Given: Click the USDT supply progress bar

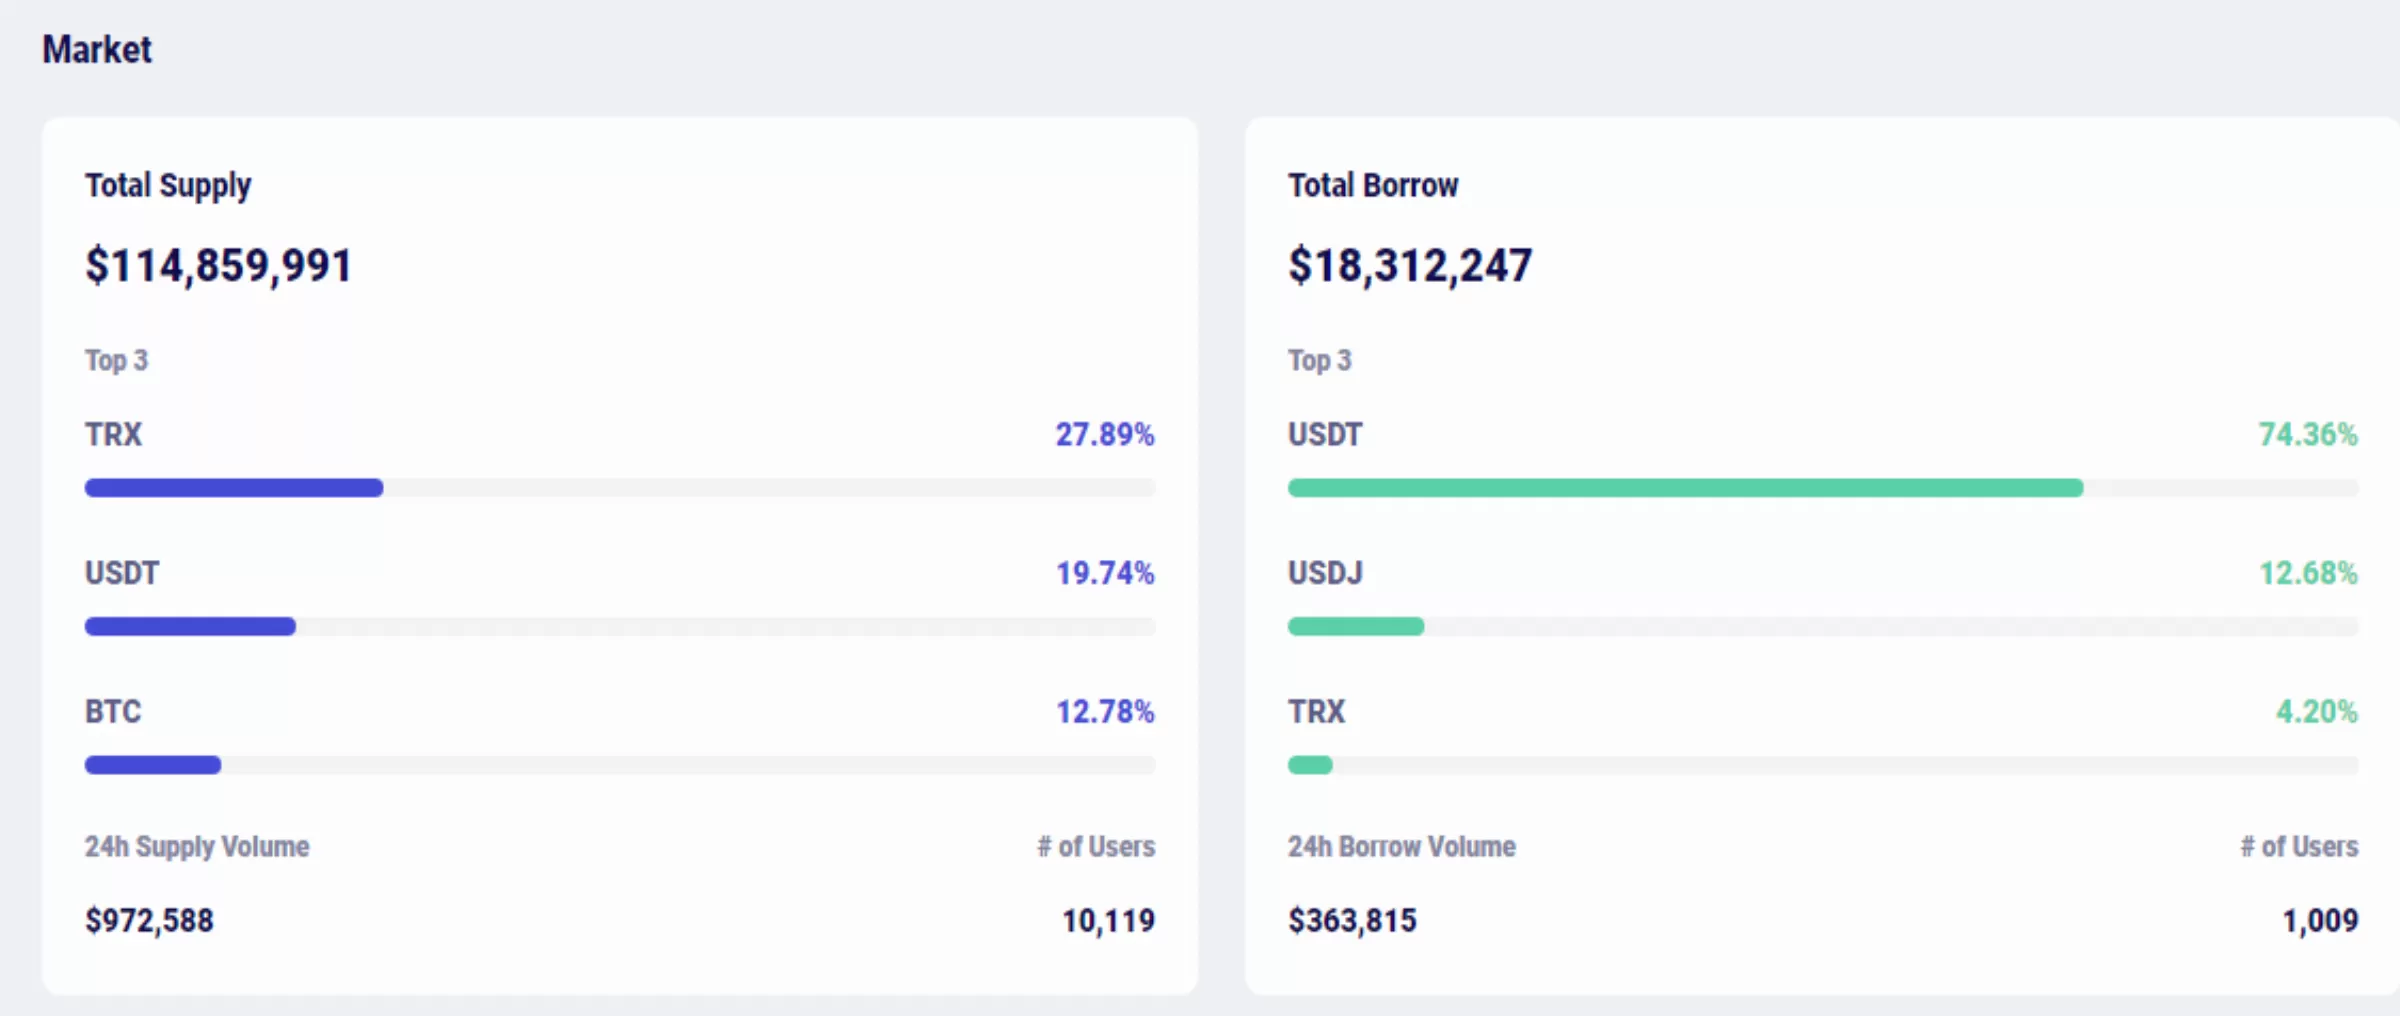Looking at the screenshot, I should [x=620, y=626].
